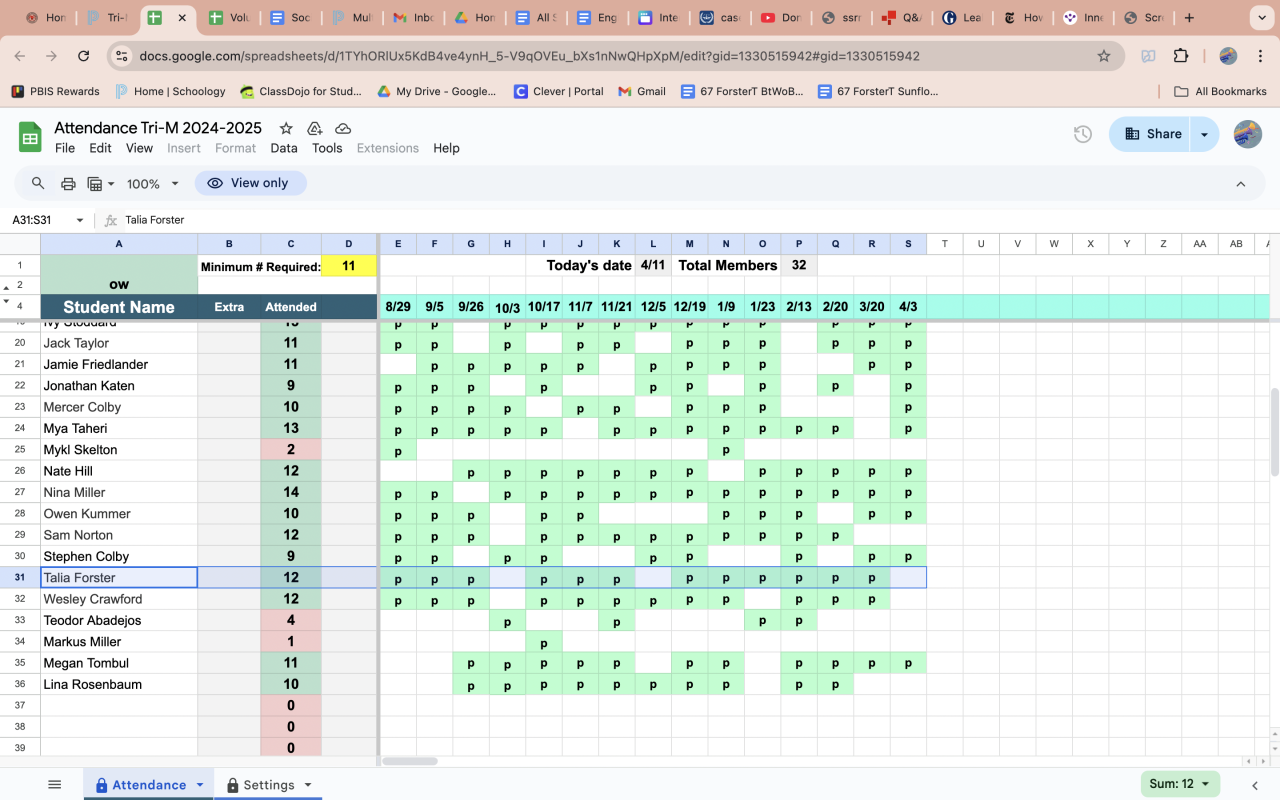Image resolution: width=1280 pixels, height=800 pixels.
Task: Open the Google Sheets home icon
Action: click(30, 137)
